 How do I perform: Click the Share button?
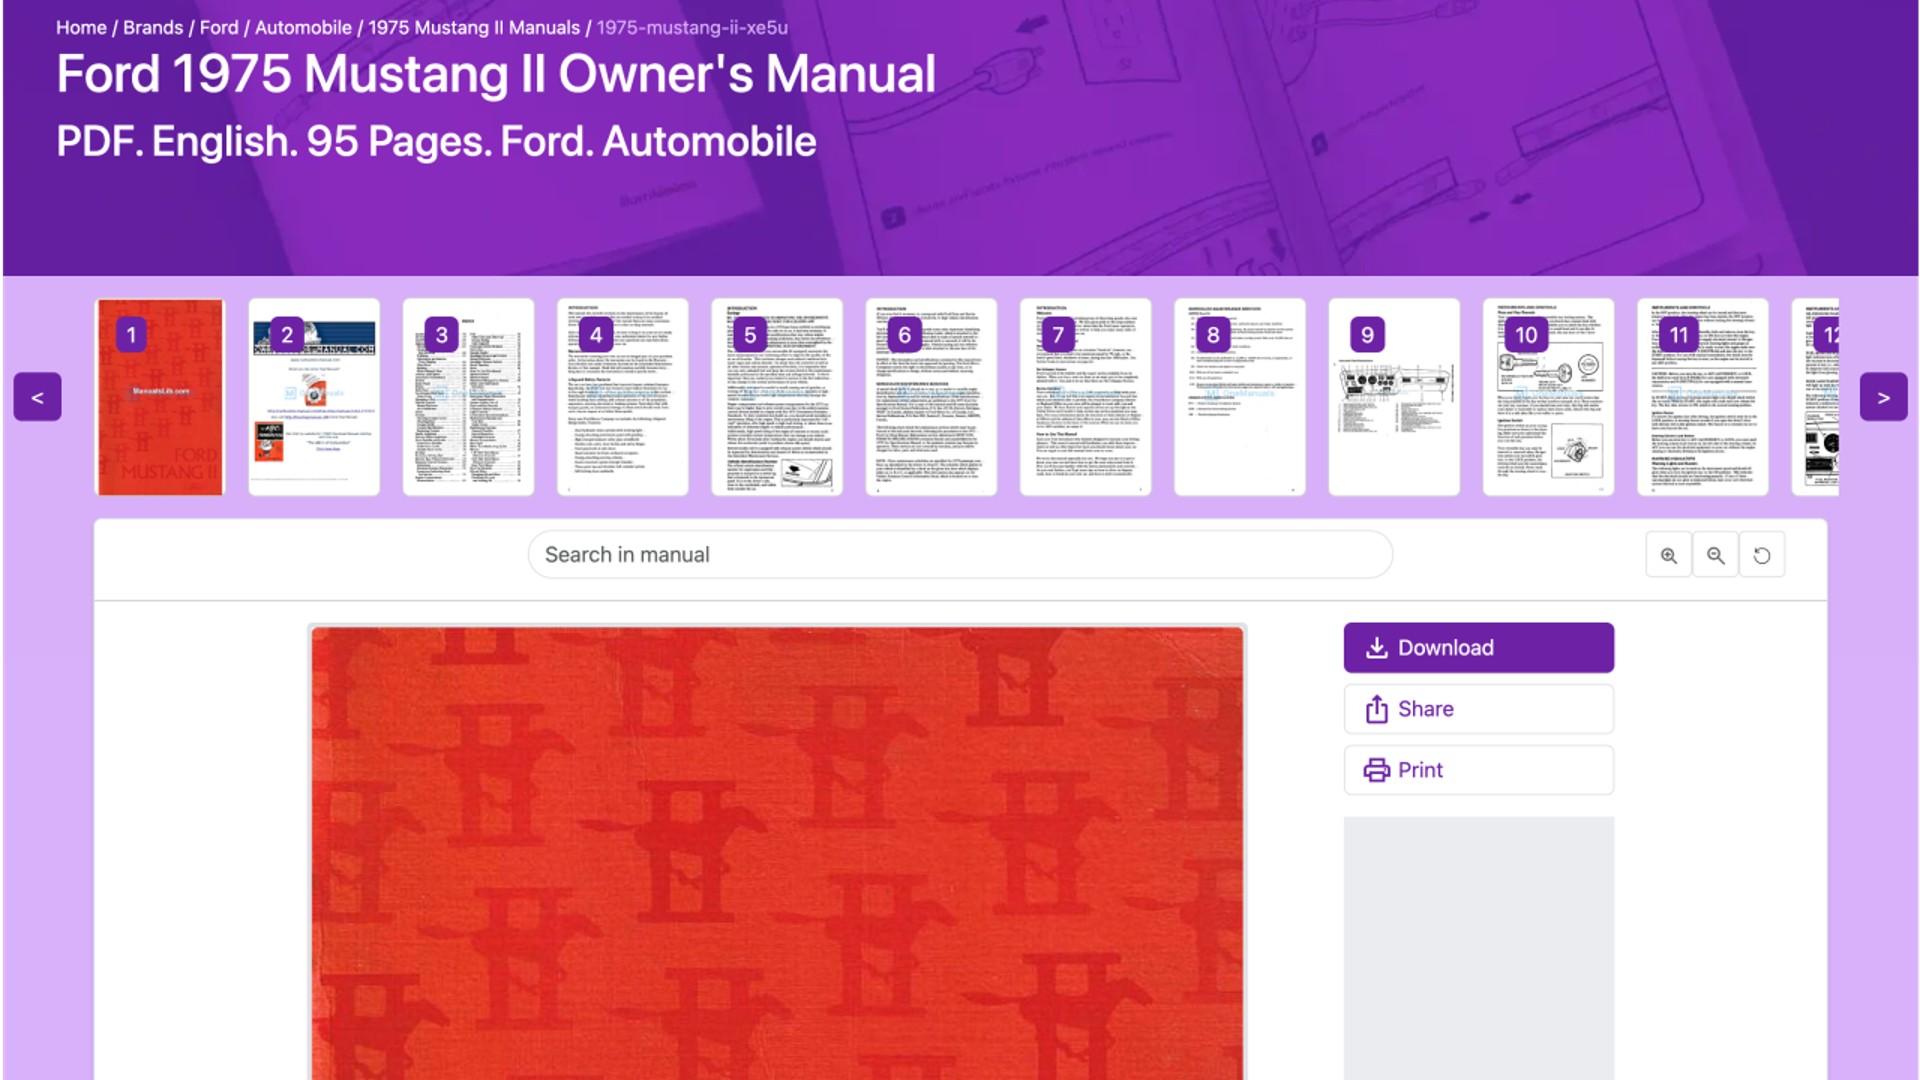click(1478, 709)
